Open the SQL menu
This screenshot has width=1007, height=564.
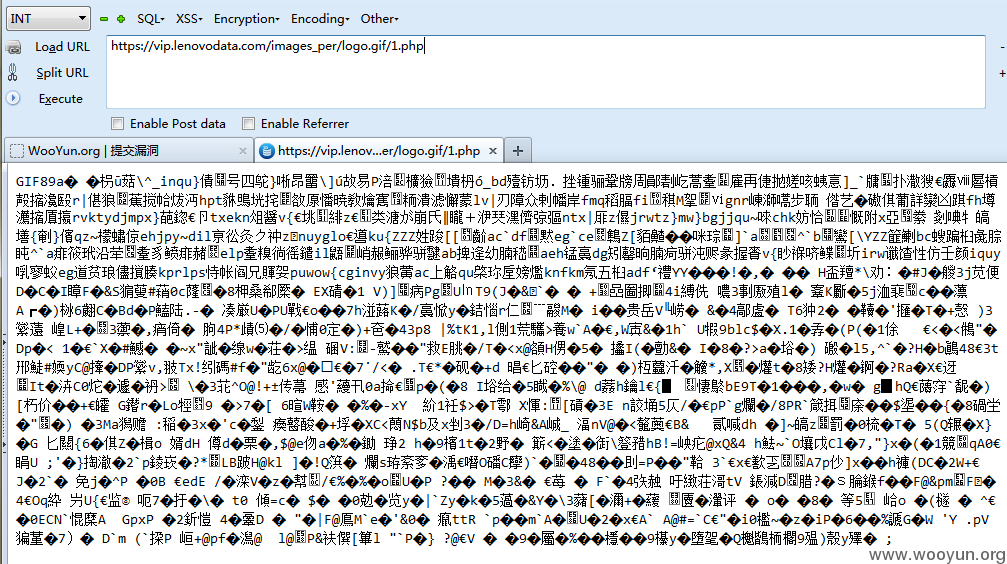point(151,19)
